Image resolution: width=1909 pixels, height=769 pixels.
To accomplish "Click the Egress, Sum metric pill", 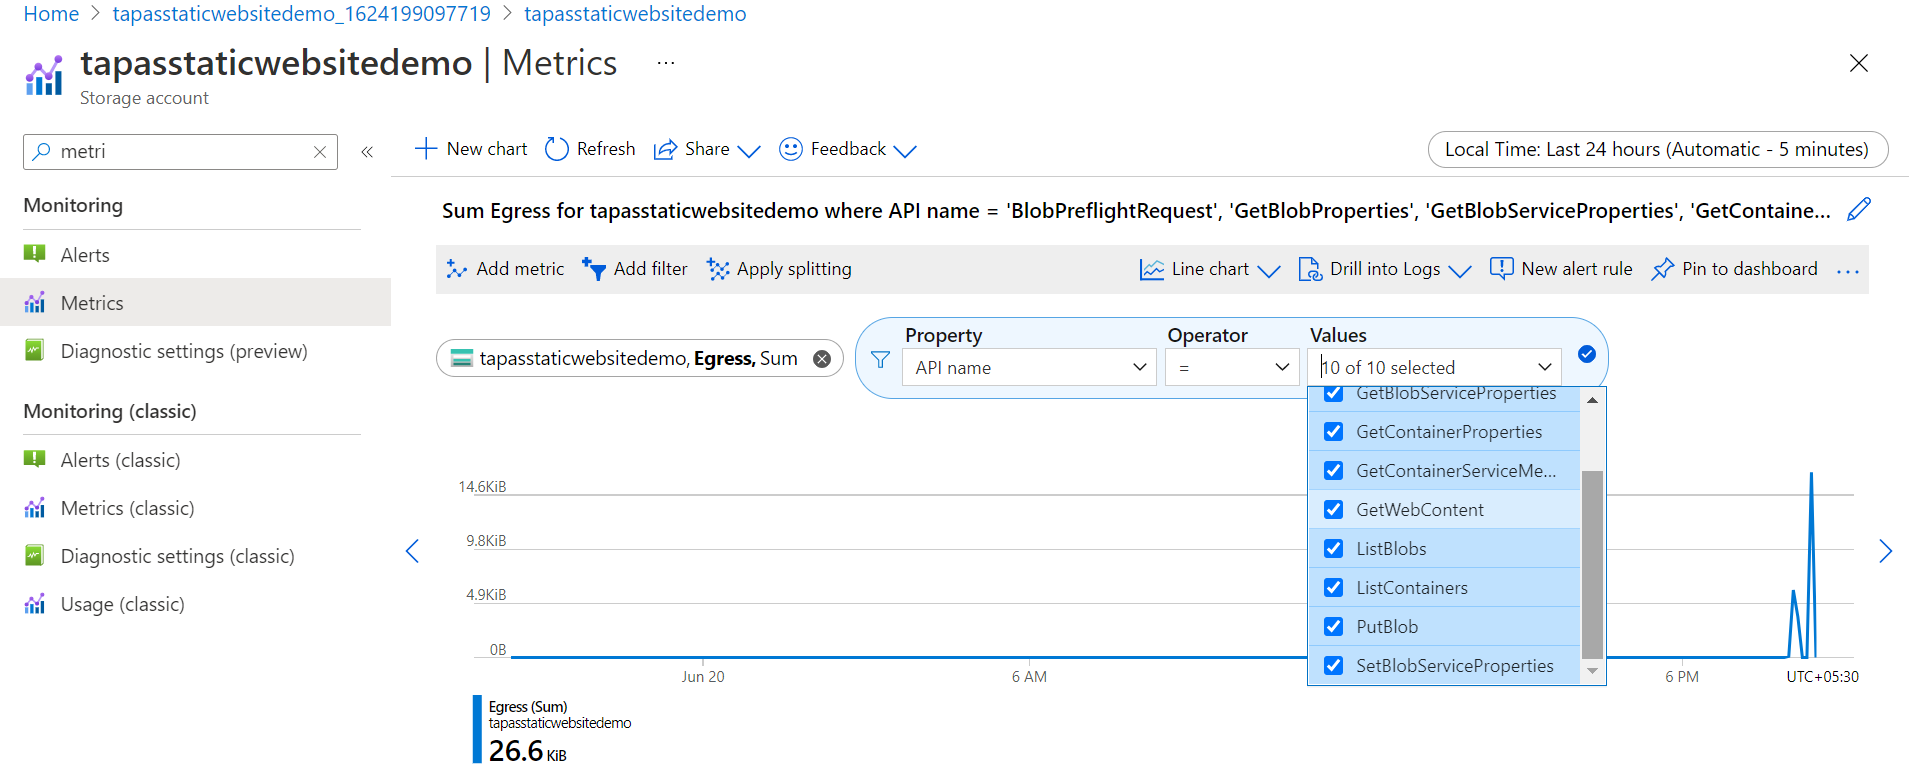I will [x=639, y=359].
